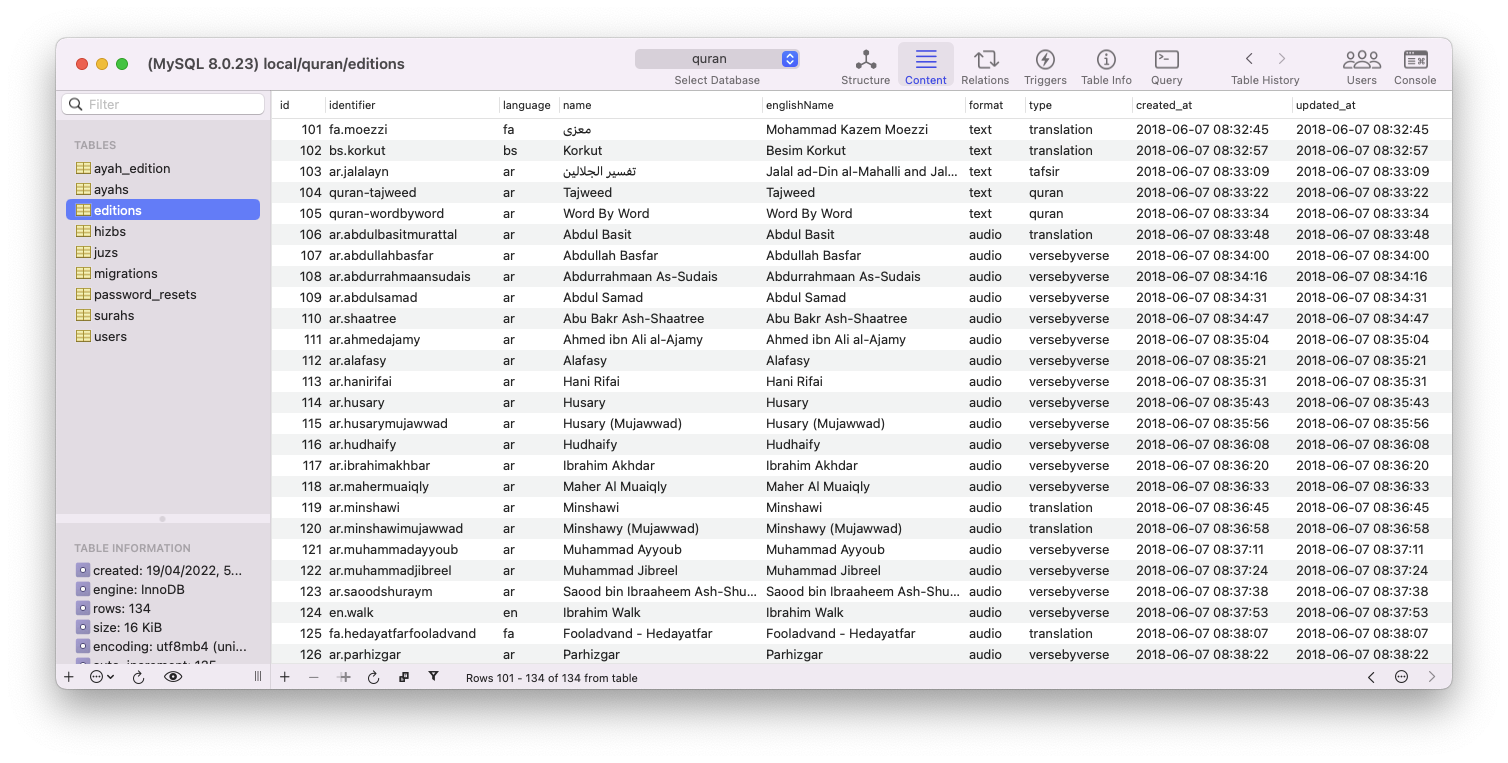Click the sidebar pane splitter dot
Viewport: 1508px width, 763px height.
point(163,519)
